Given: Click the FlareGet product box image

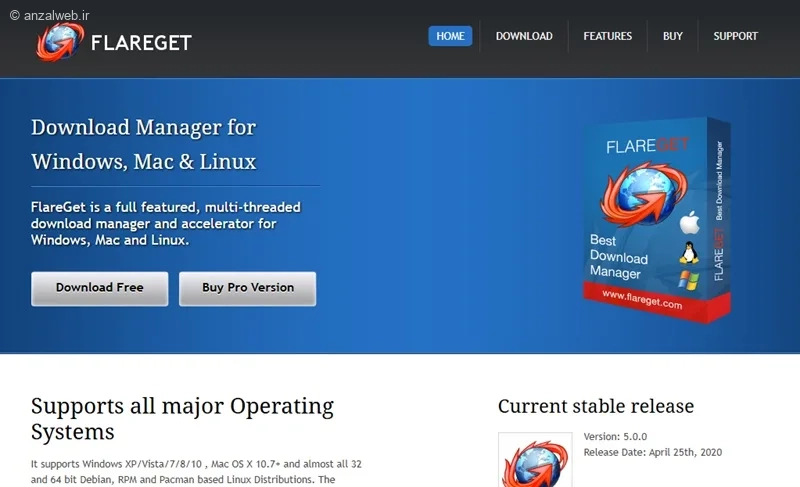Looking at the screenshot, I should [x=657, y=220].
